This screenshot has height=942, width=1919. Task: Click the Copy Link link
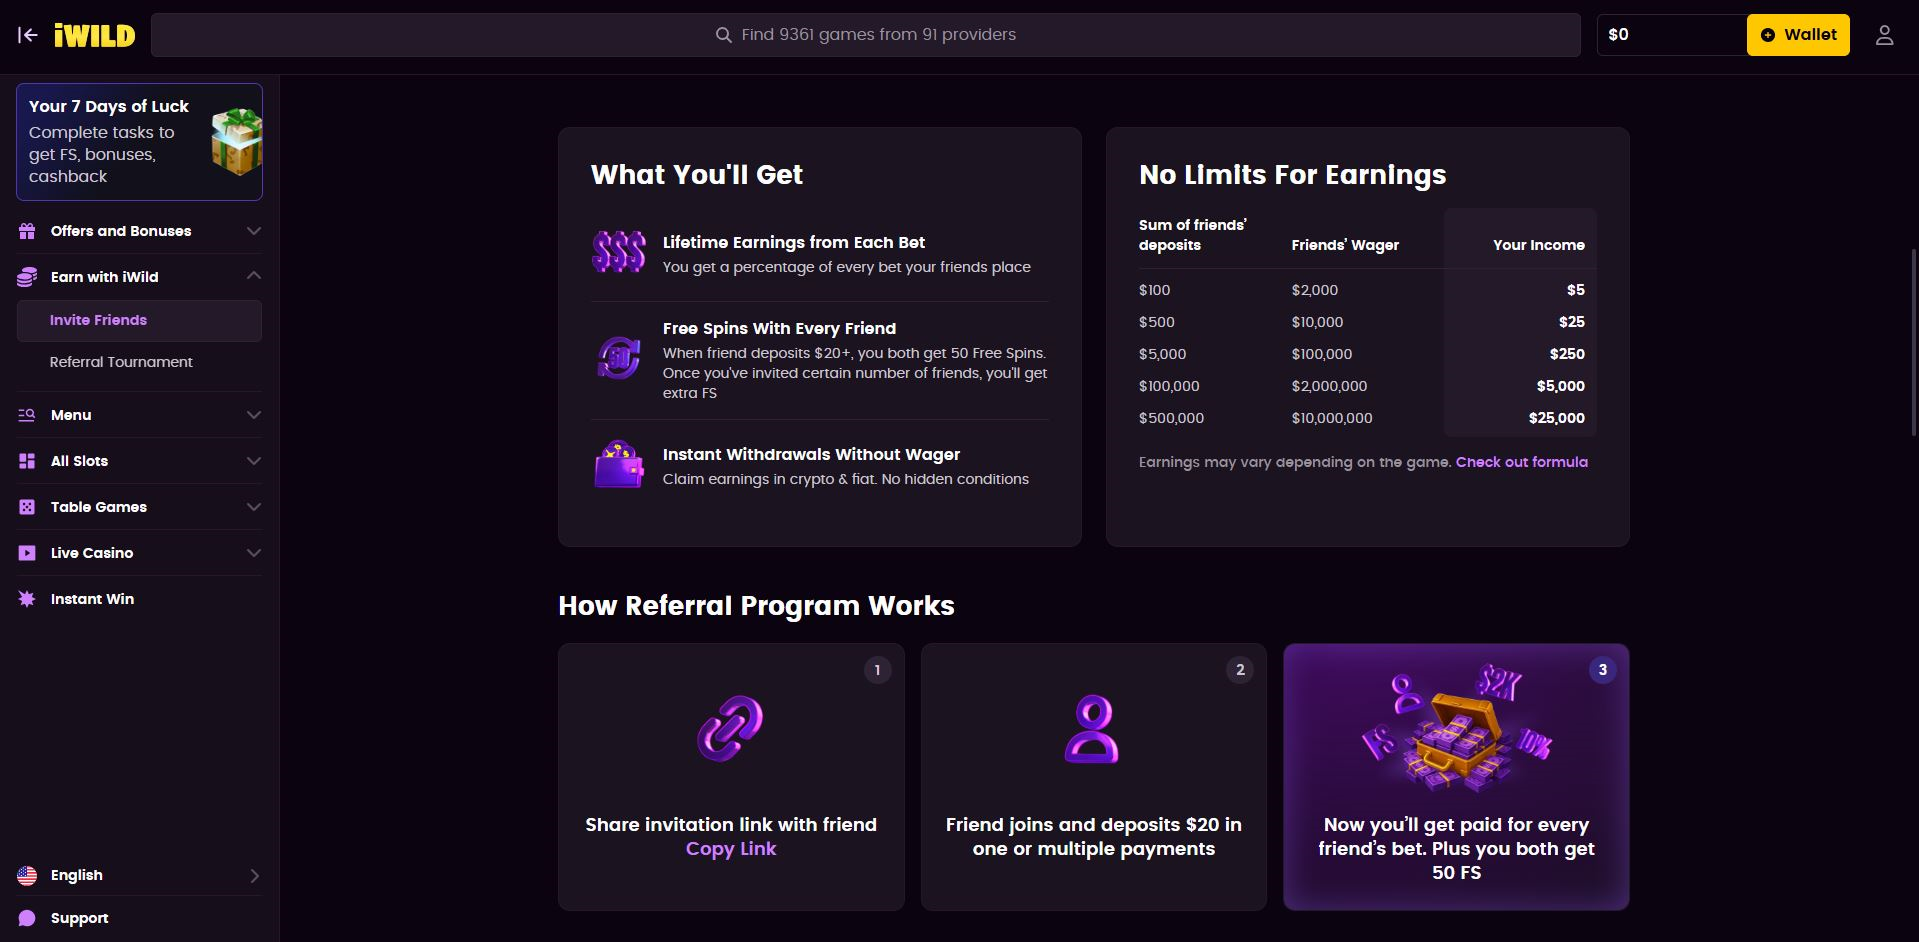coord(731,849)
